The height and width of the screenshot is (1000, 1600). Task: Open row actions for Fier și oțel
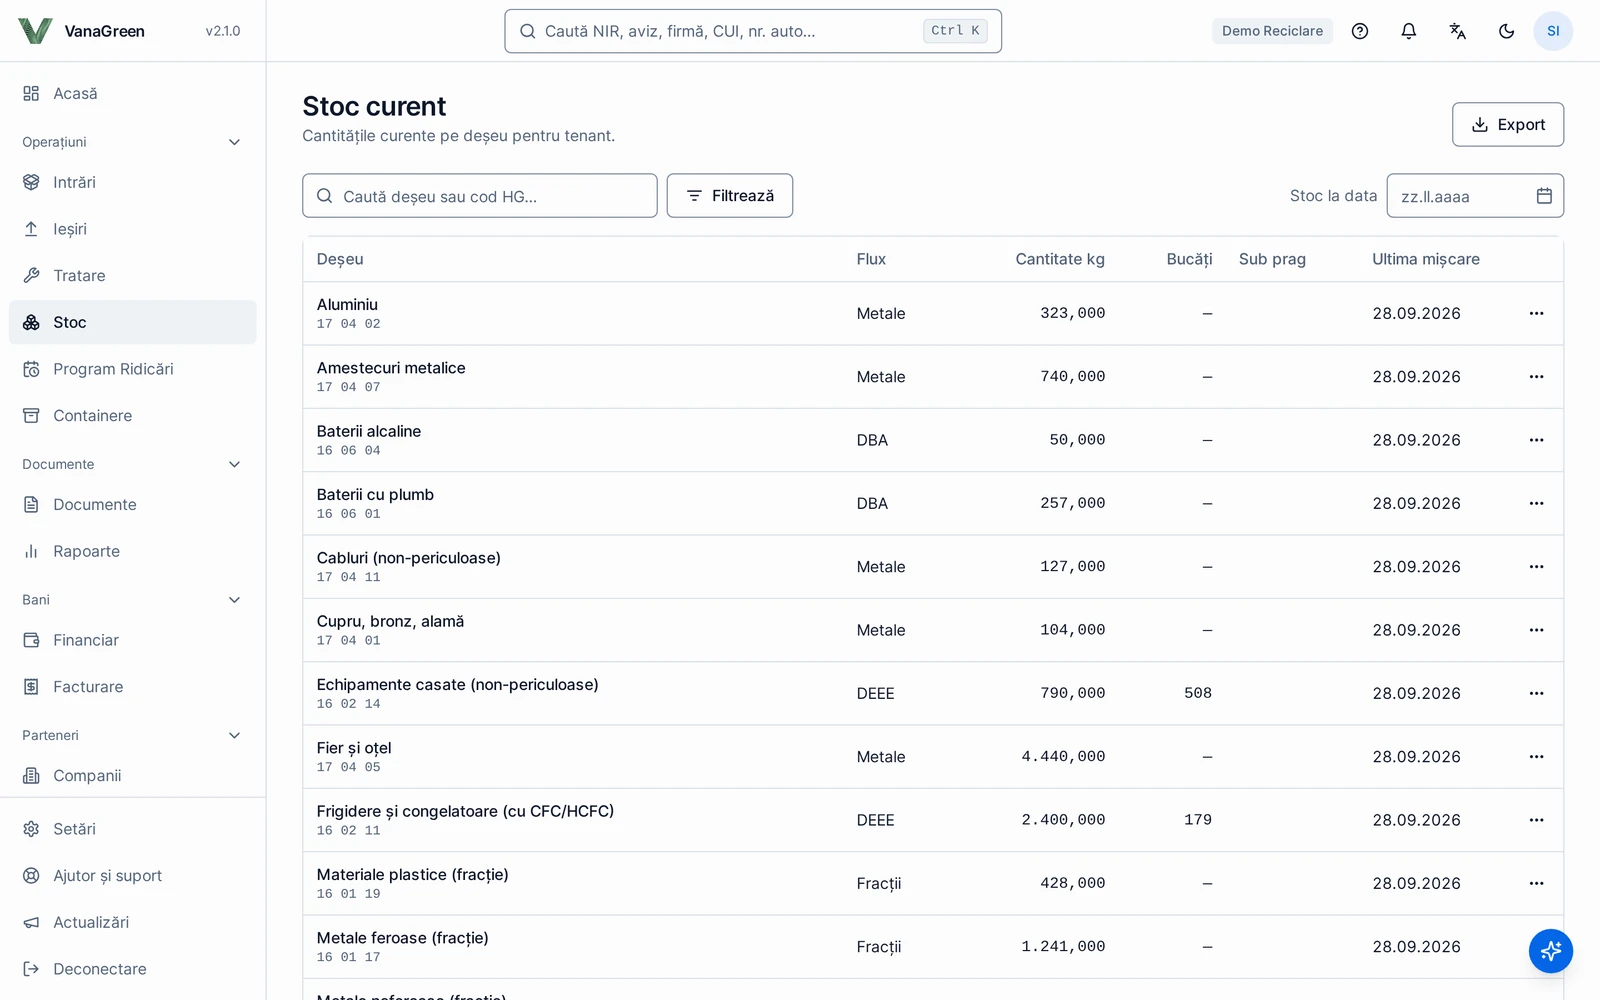(1536, 757)
